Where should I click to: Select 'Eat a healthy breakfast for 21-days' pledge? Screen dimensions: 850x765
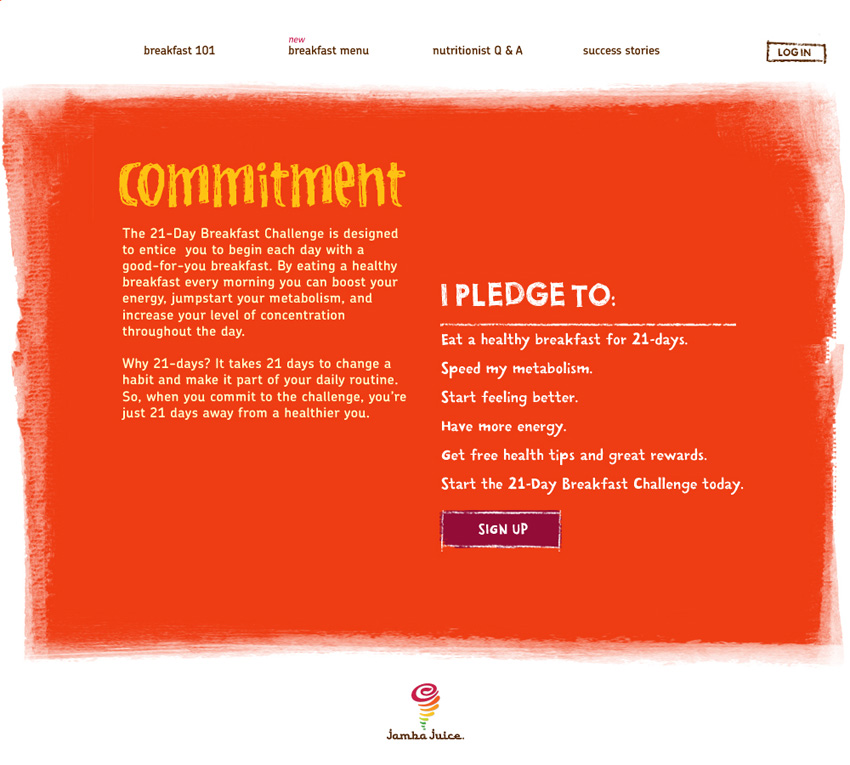click(564, 340)
